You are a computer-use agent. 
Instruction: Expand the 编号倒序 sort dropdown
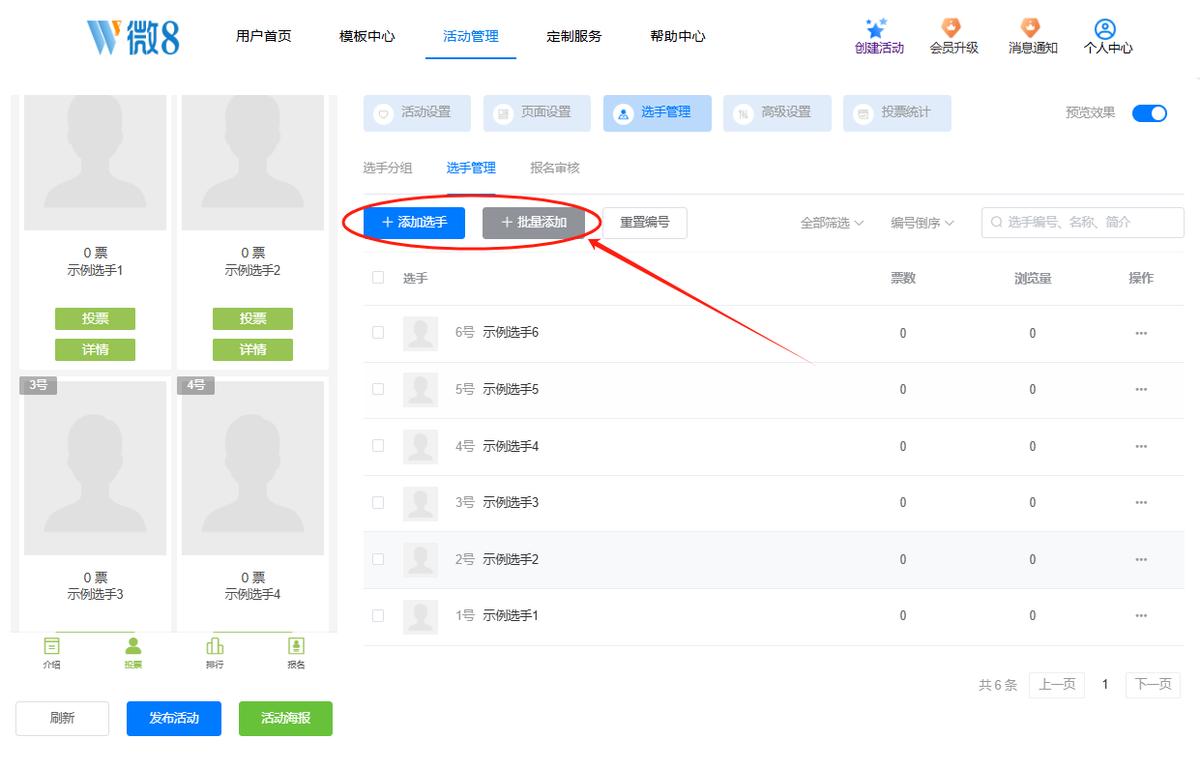tap(923, 223)
